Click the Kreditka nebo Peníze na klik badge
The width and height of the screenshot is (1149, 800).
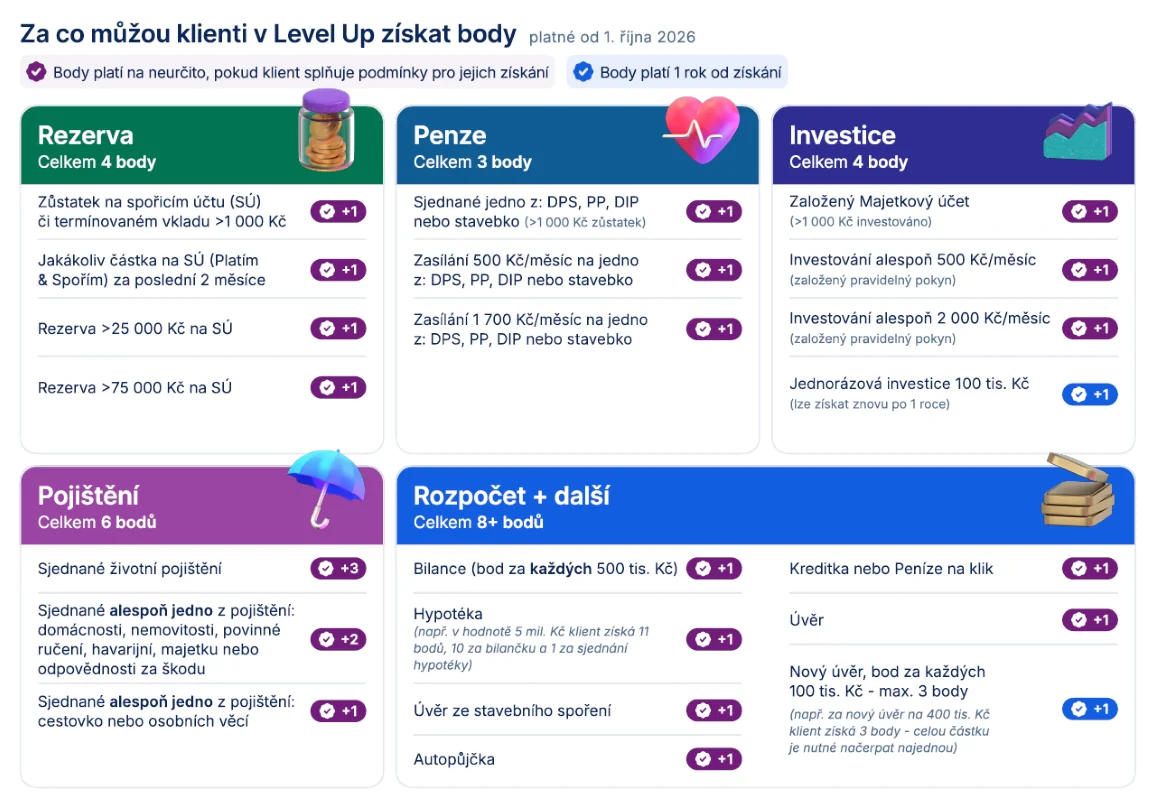[1090, 568]
